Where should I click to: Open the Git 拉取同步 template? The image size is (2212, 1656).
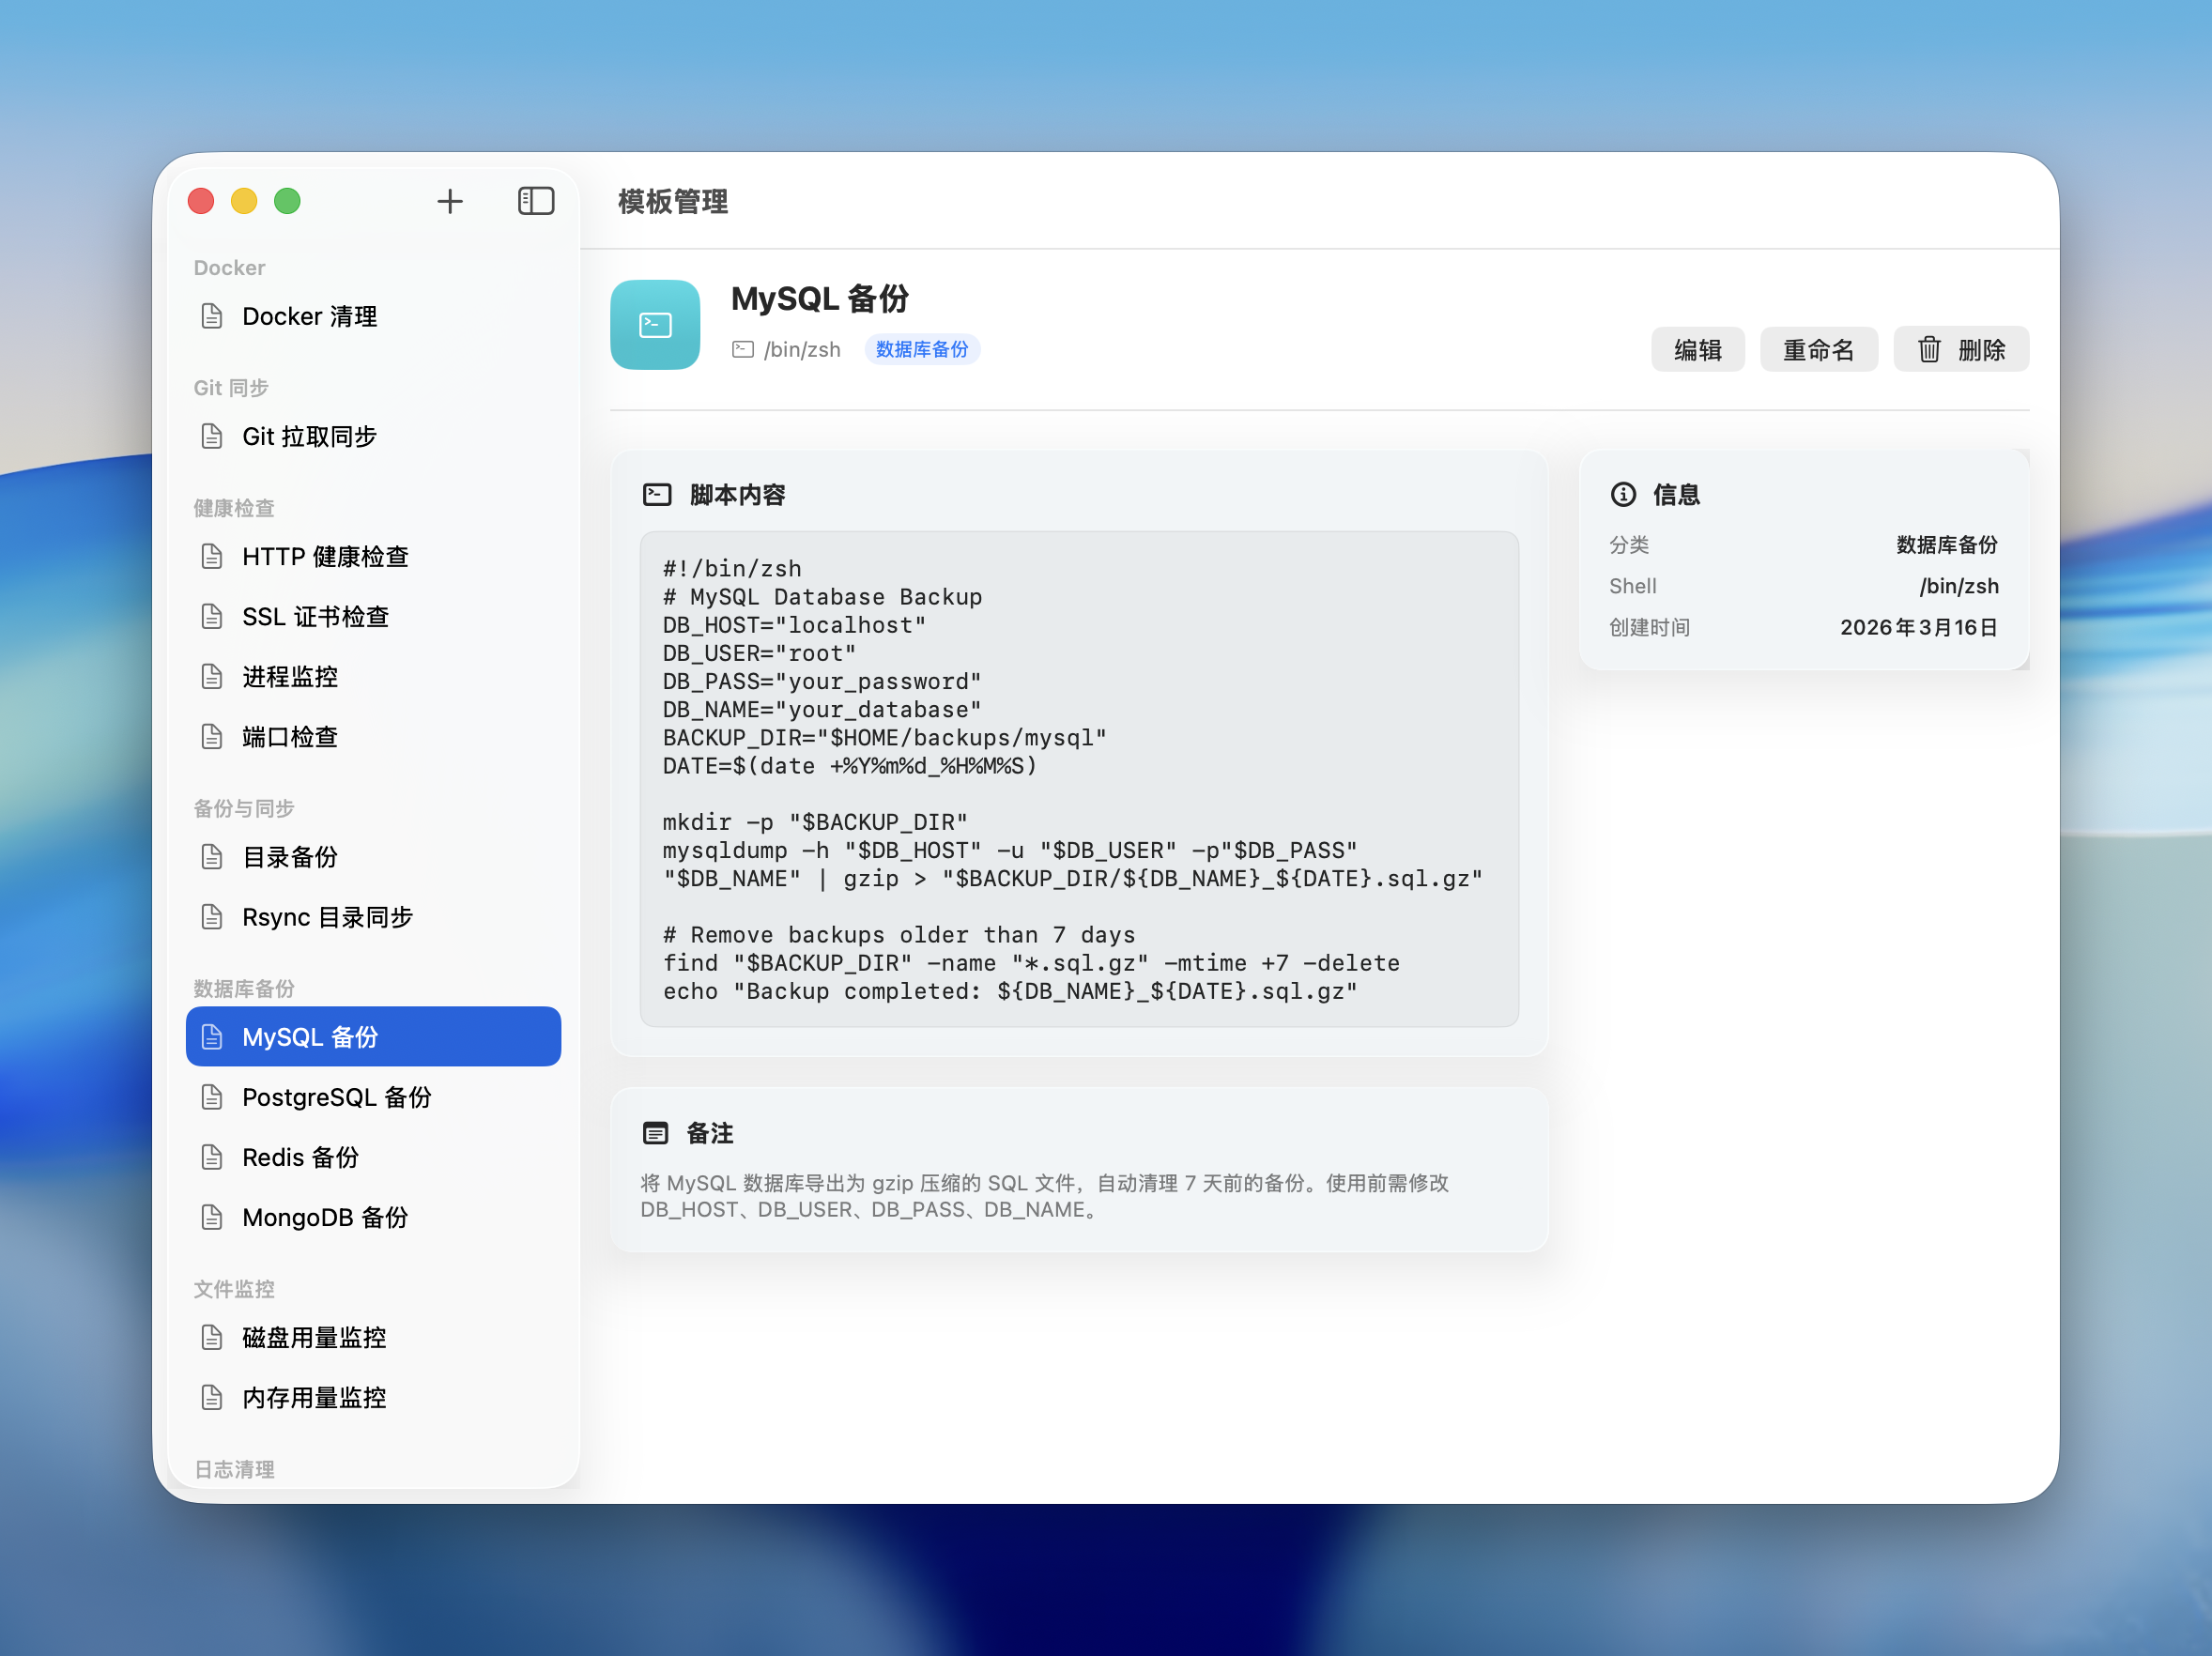(310, 436)
